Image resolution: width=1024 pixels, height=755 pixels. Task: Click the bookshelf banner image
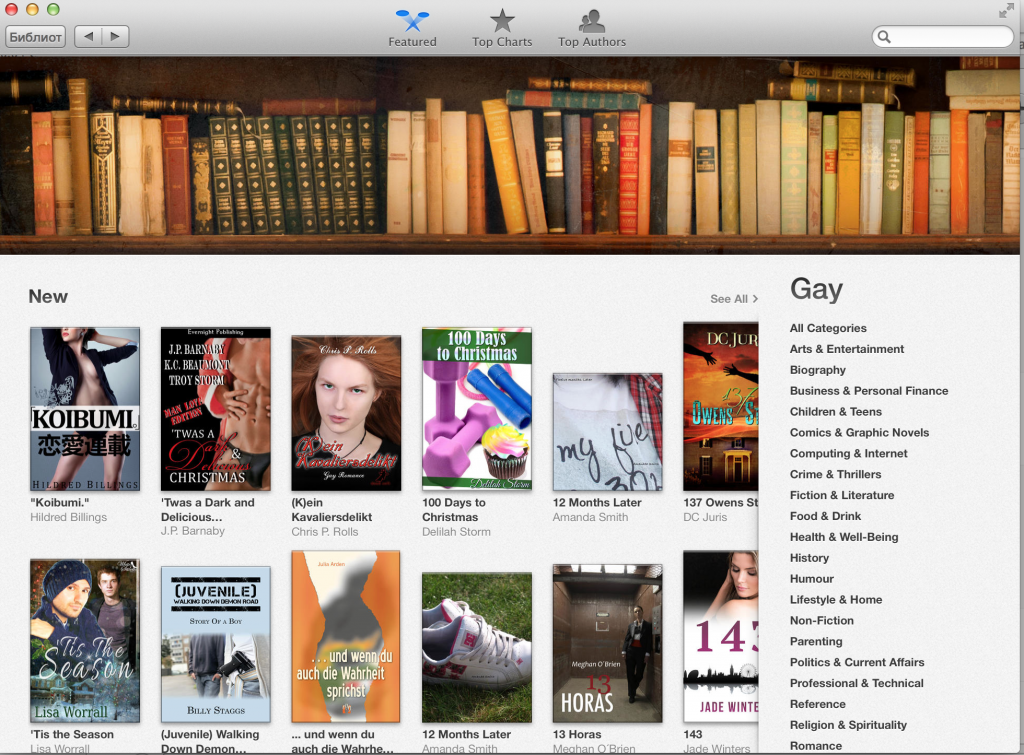coord(509,155)
